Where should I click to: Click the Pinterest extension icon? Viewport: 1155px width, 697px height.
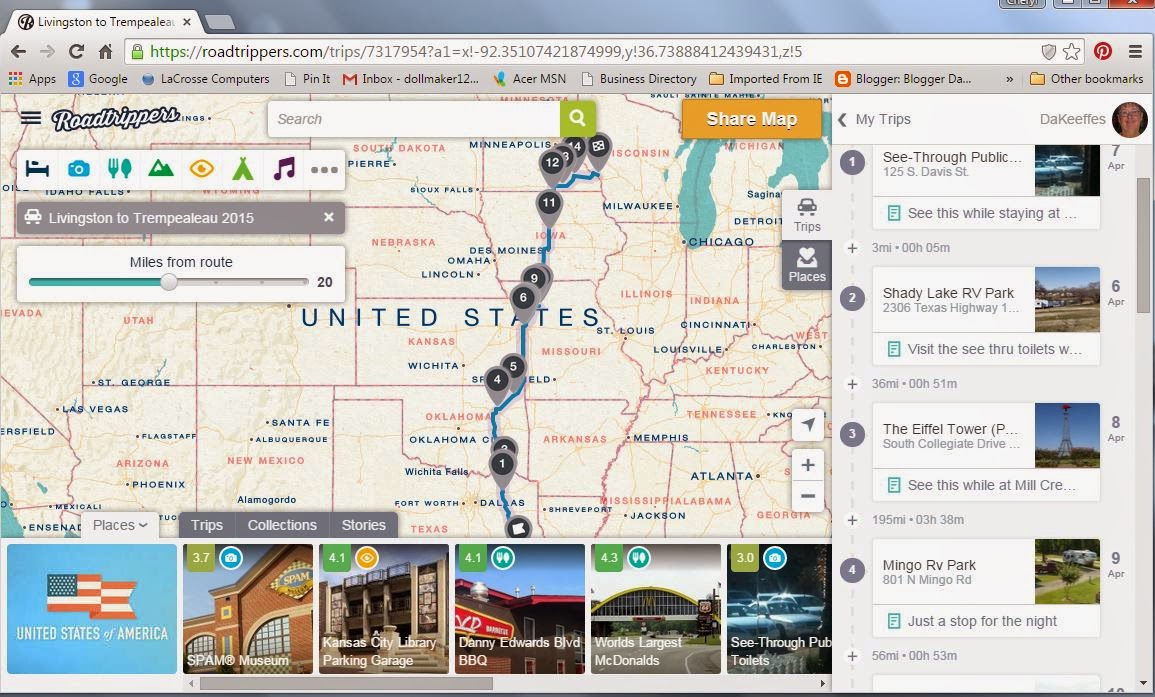click(1102, 51)
